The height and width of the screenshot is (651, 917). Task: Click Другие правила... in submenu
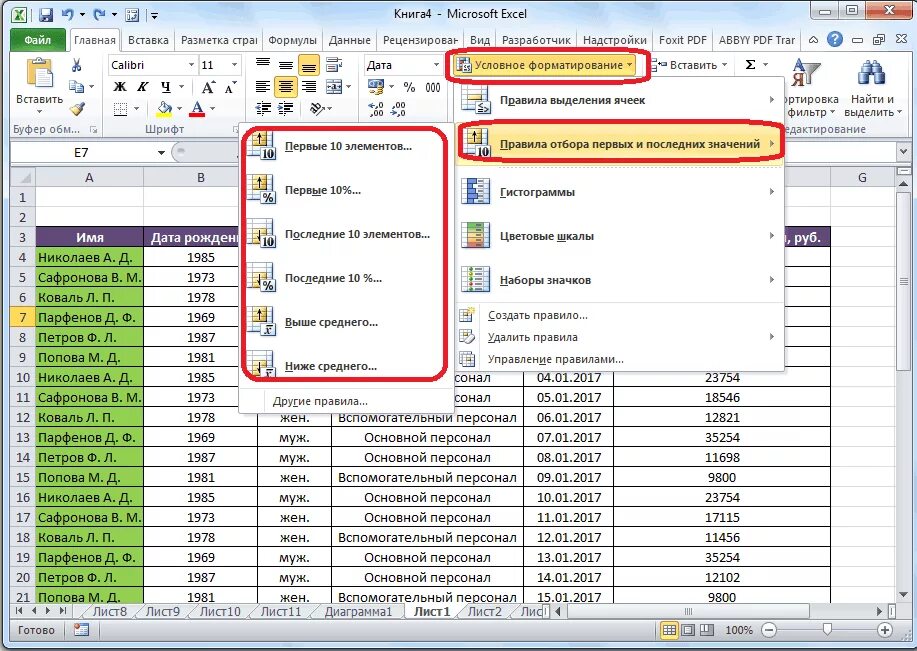(345, 401)
